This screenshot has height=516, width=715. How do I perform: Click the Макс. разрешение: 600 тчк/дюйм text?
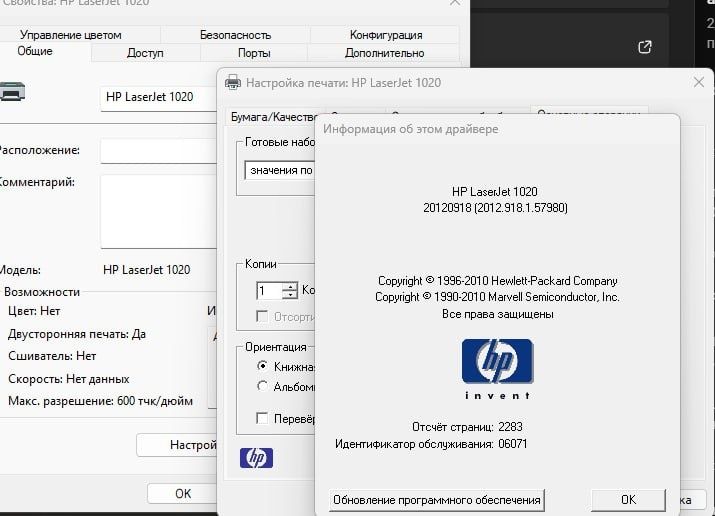[100, 401]
